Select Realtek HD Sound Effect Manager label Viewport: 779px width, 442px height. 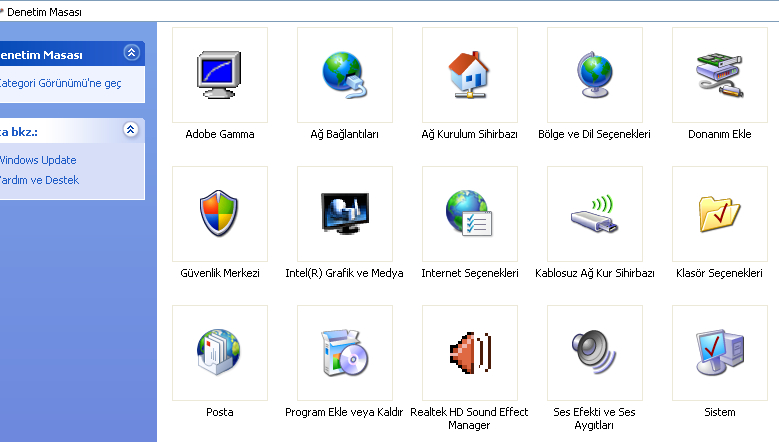tap(469, 419)
